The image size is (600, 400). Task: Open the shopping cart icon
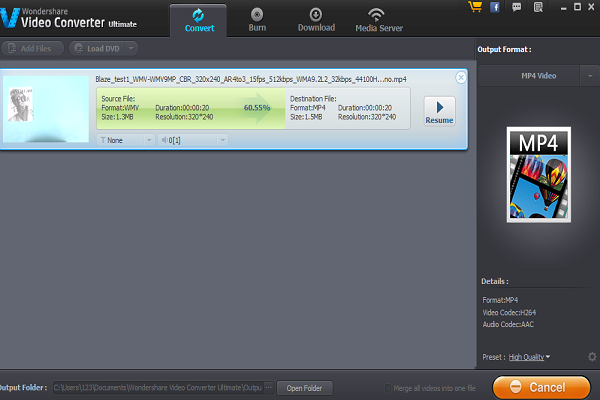475,7
